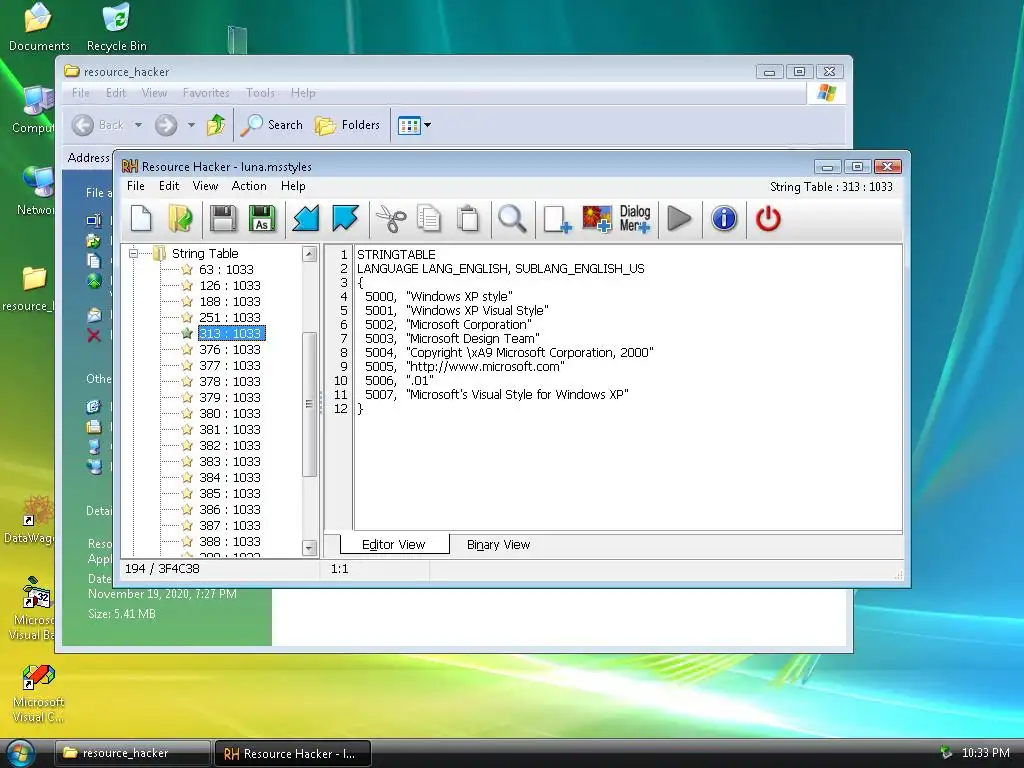The height and width of the screenshot is (768, 1024).
Task: Select tree item 380 : 1033
Action: pos(230,413)
